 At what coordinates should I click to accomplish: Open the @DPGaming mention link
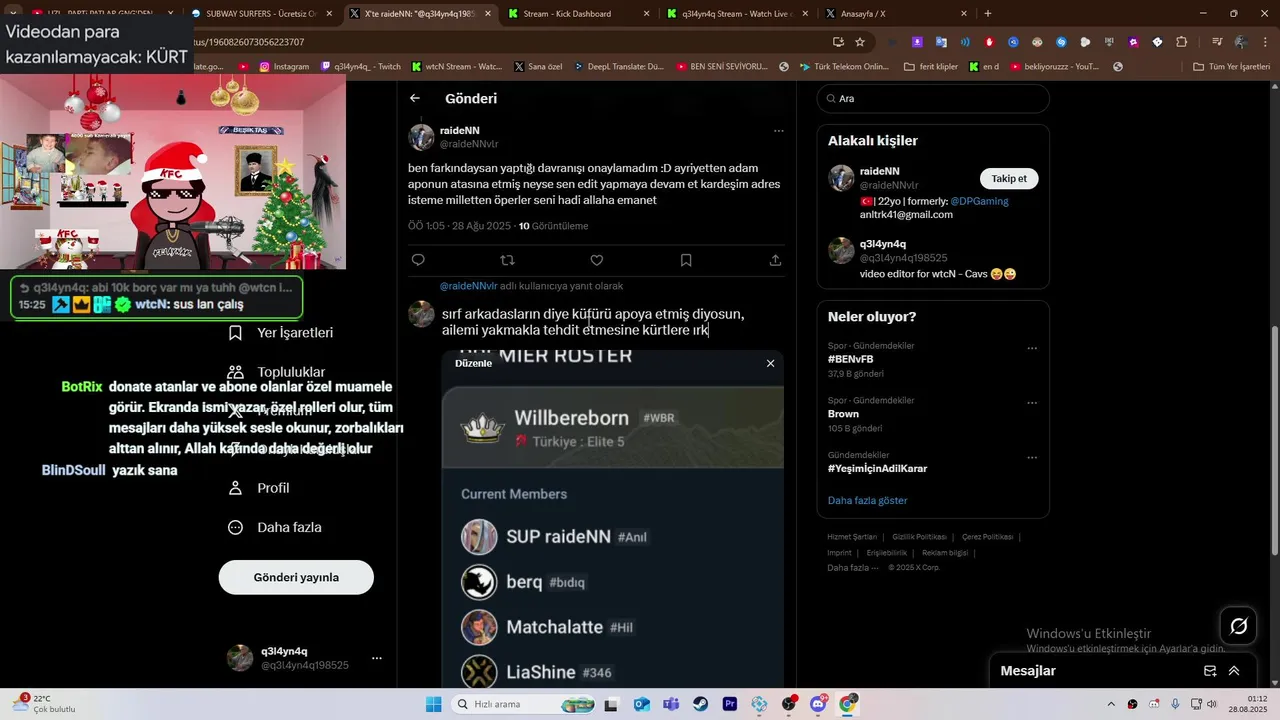pyautogui.click(x=979, y=201)
